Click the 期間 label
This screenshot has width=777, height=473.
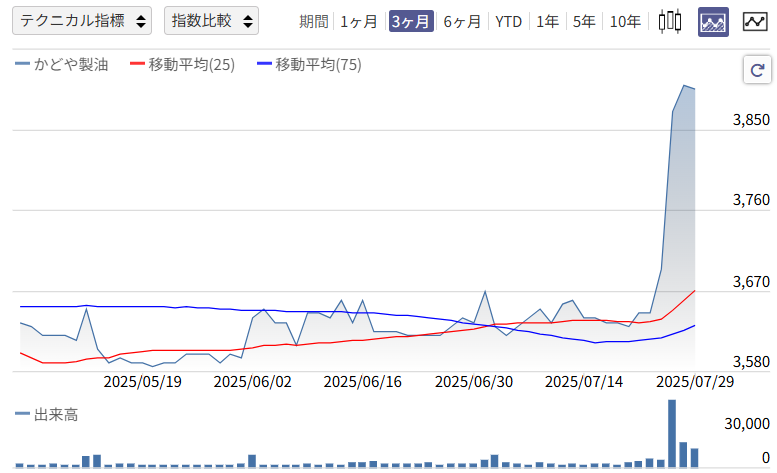pyautogui.click(x=314, y=22)
